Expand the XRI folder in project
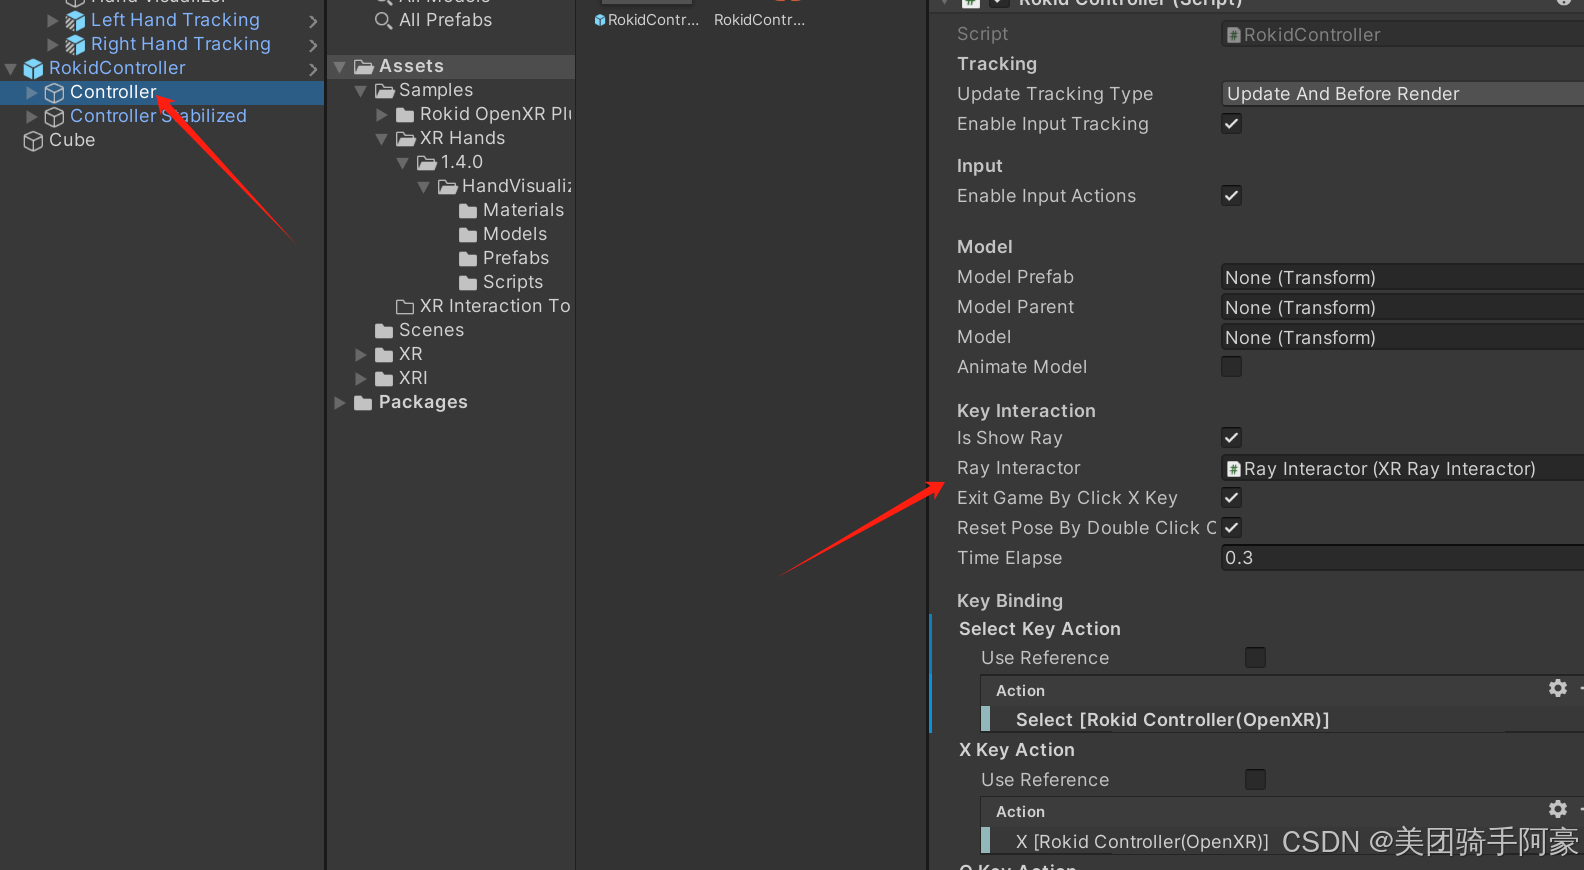This screenshot has height=870, width=1584. click(x=361, y=379)
